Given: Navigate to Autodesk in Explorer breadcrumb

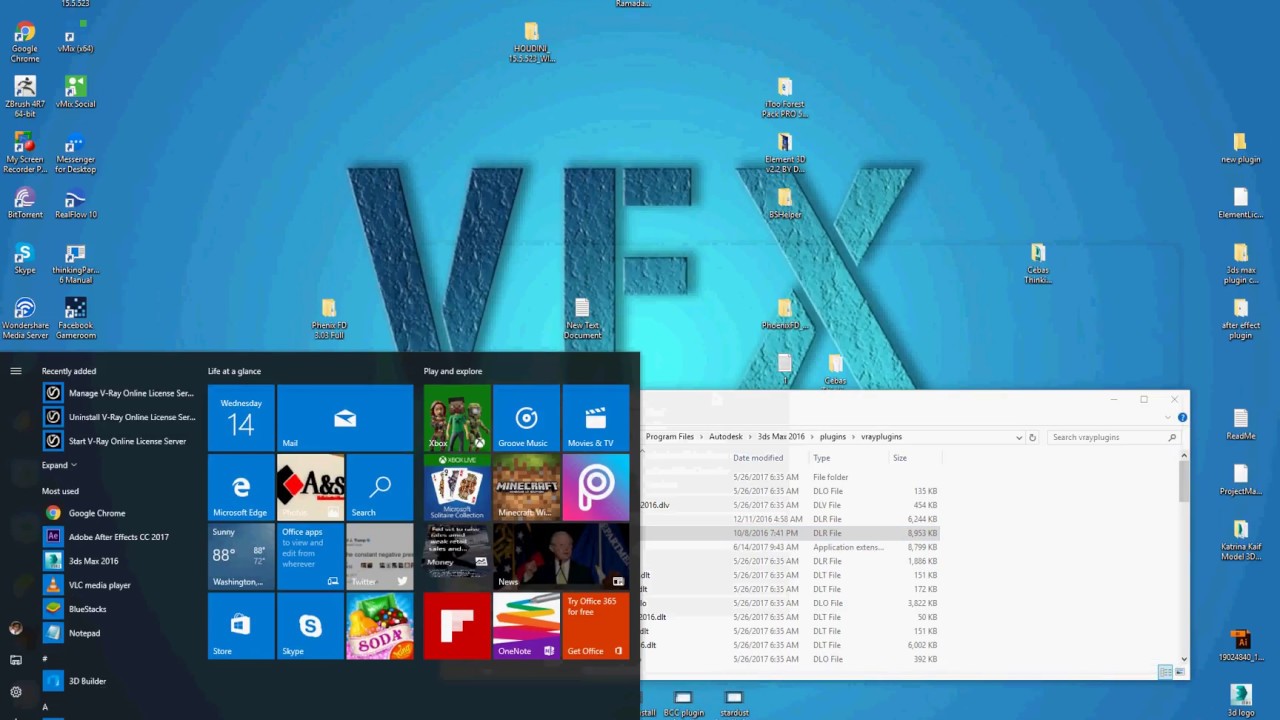Looking at the screenshot, I should pyautogui.click(x=727, y=437).
